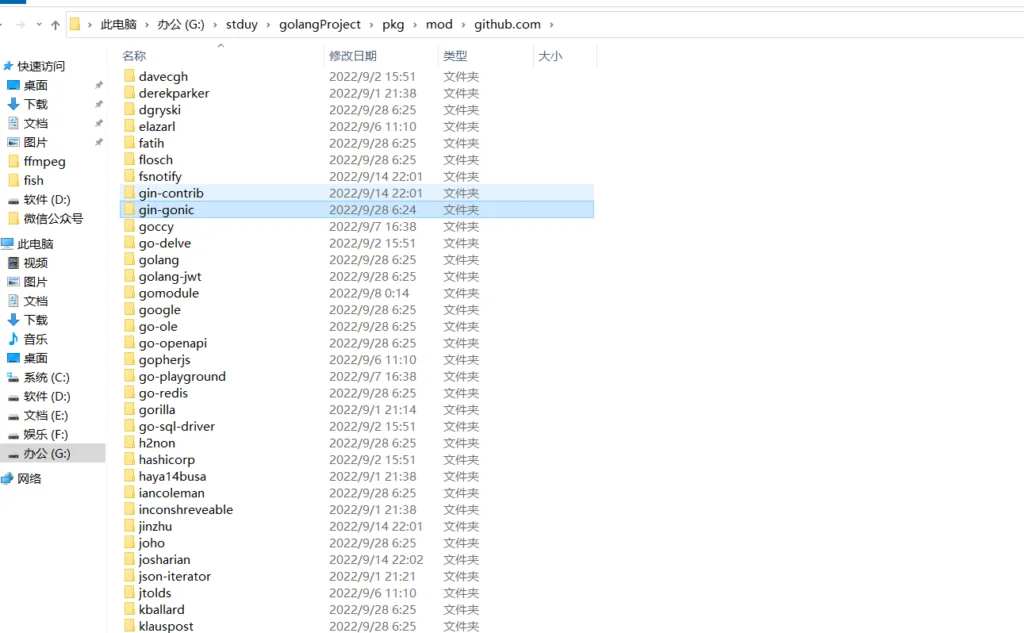Click the davecgh folder icon
The height and width of the screenshot is (633, 1024).
129,76
